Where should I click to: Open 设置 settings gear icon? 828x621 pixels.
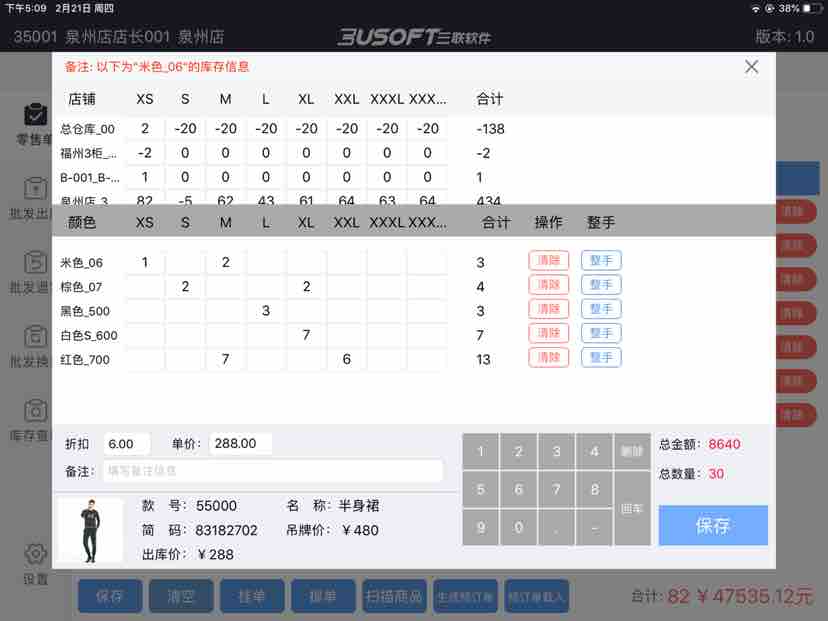pyautogui.click(x=35, y=555)
